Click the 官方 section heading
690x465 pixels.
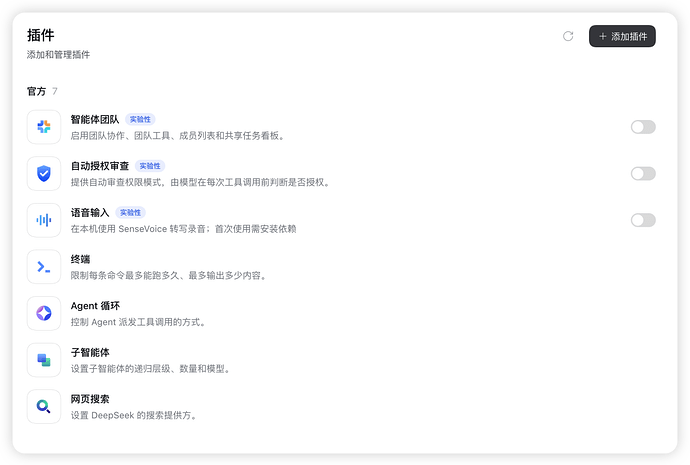pos(37,92)
